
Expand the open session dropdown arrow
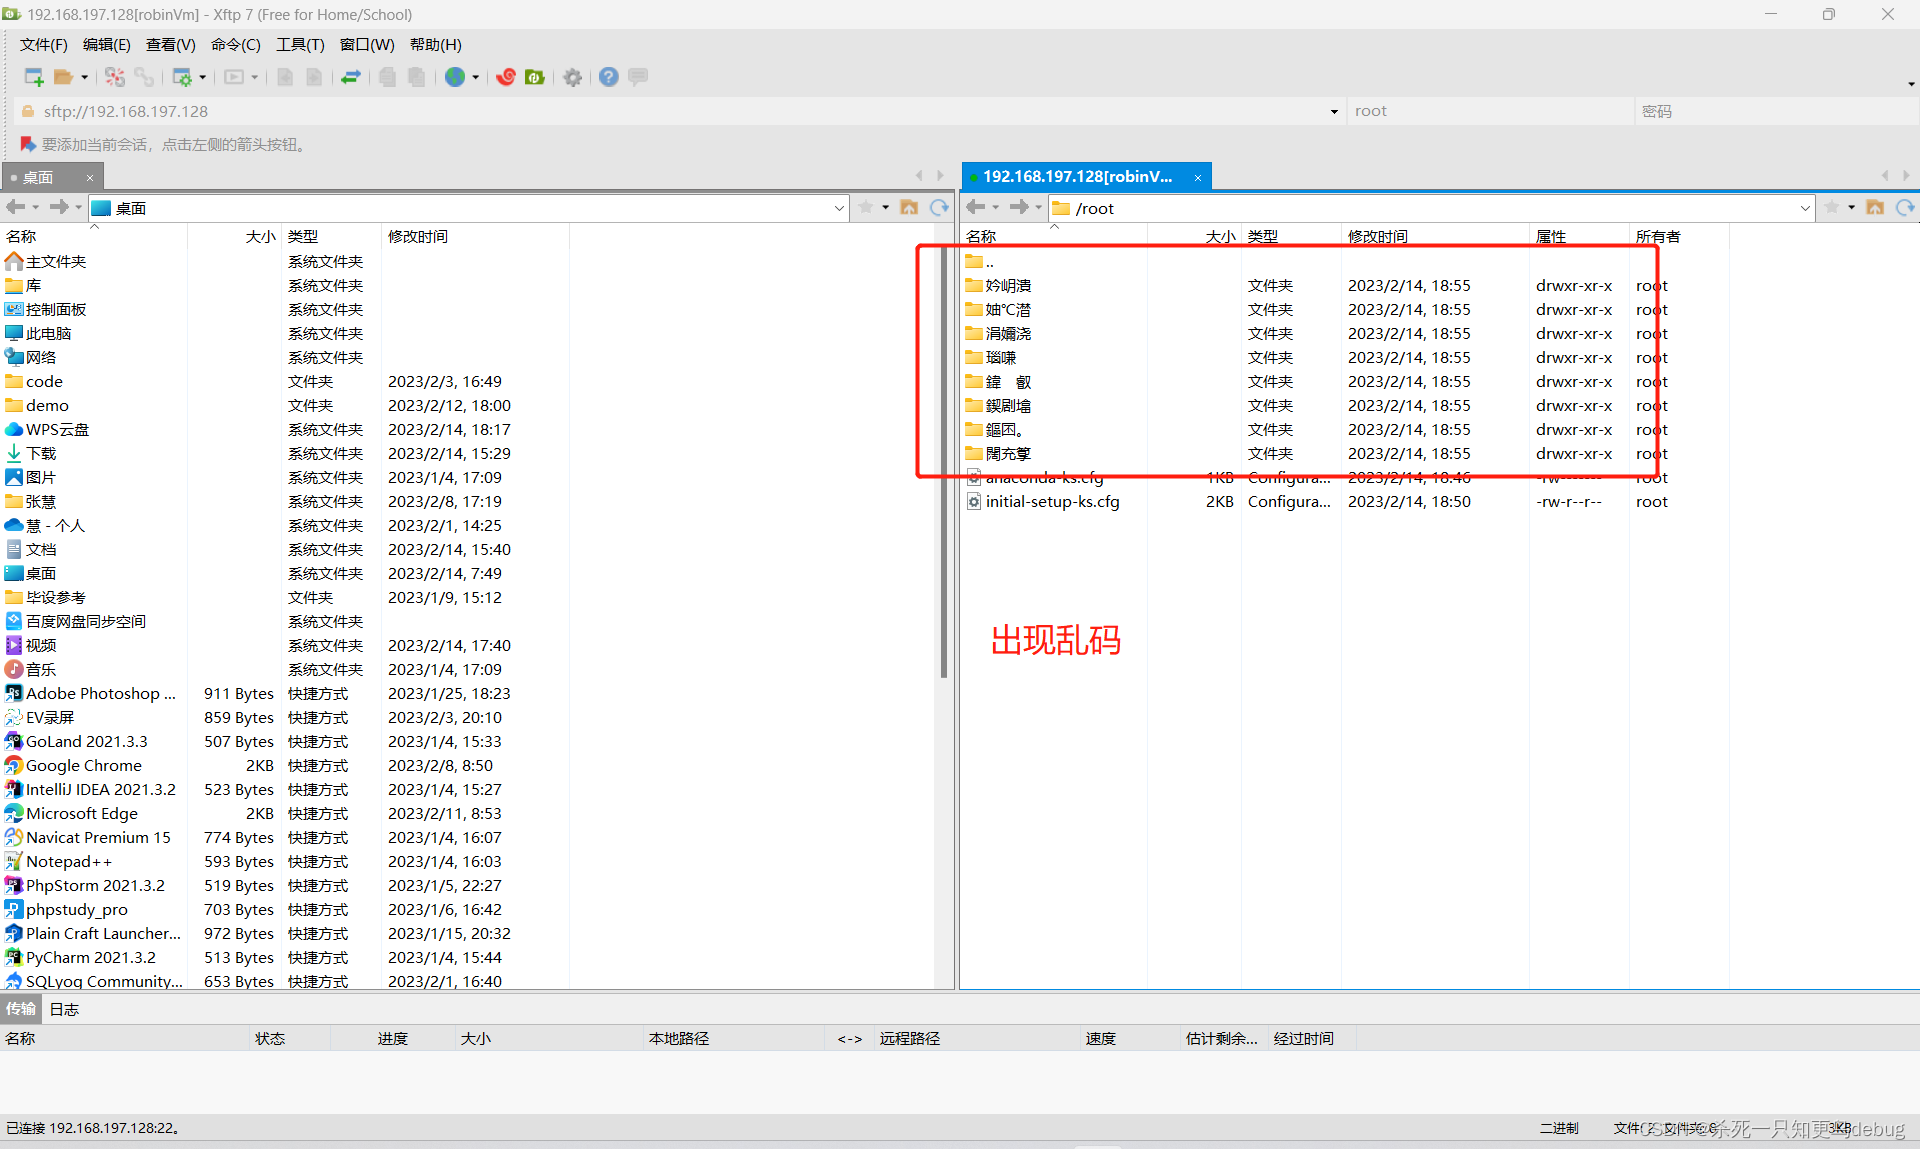click(x=84, y=77)
